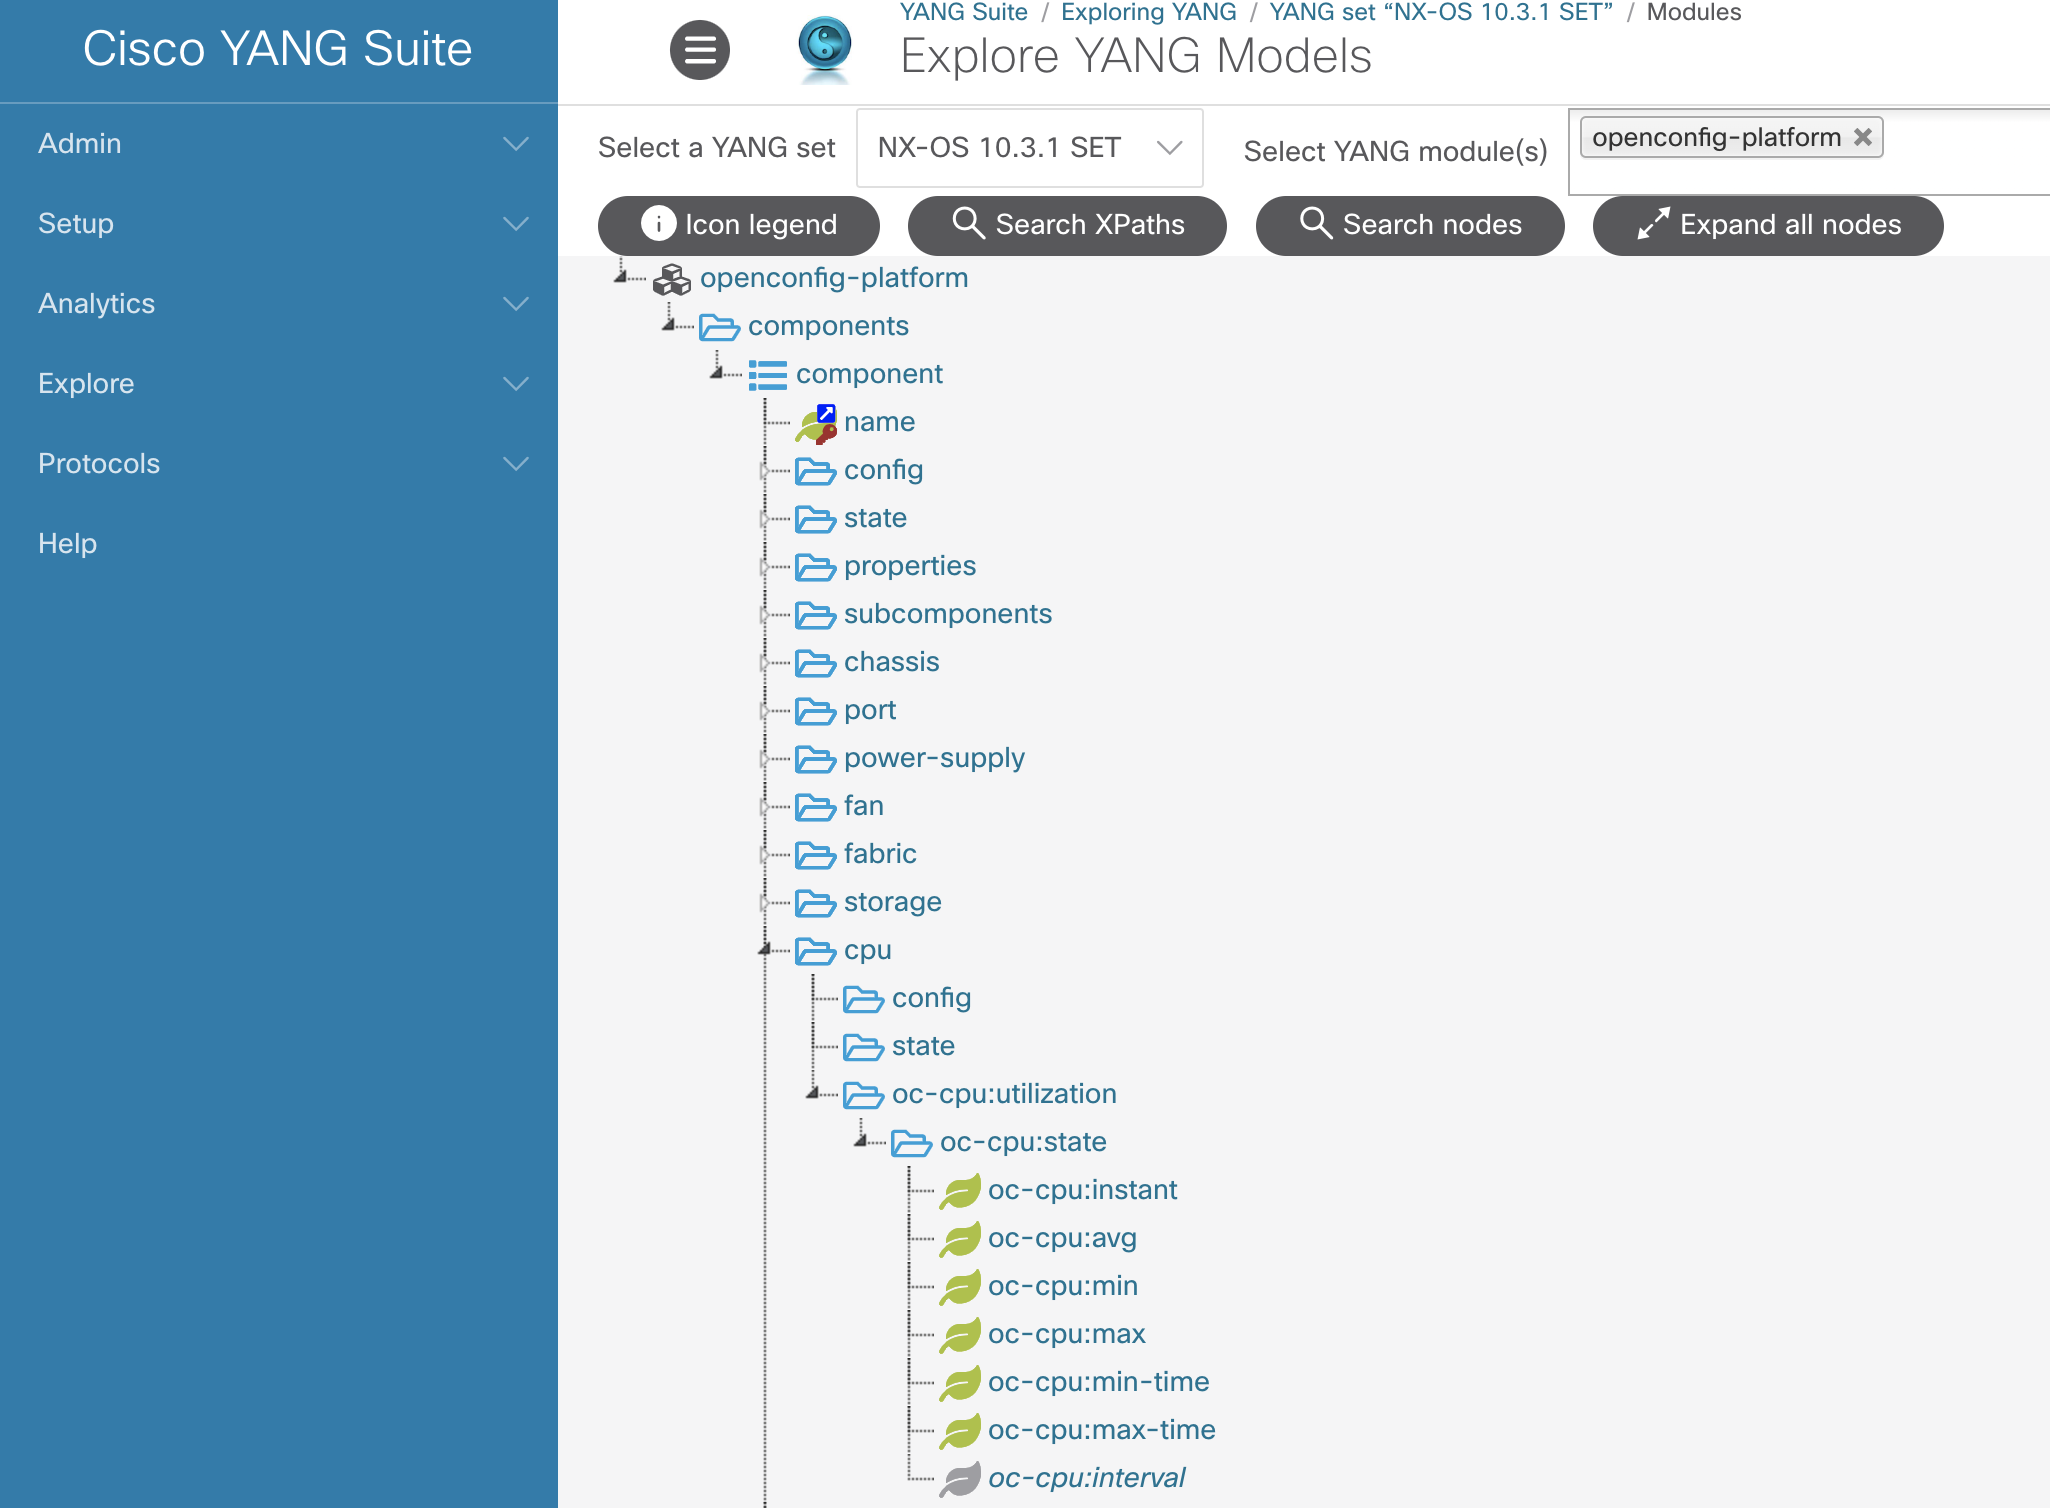Screen dimensions: 2050x1508
Task: Click the openconfig-platform module icon
Action: click(672, 279)
